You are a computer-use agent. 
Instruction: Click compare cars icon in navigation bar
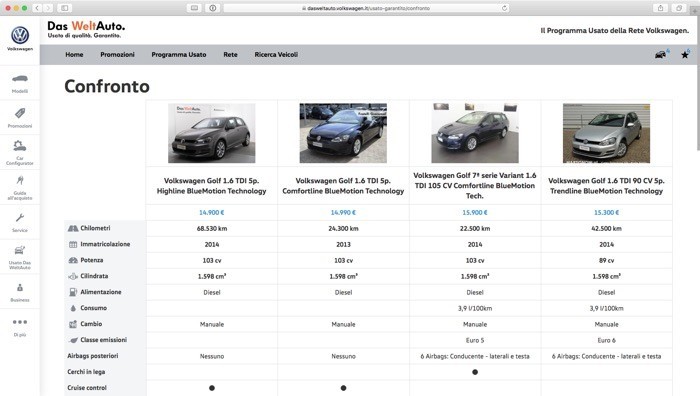coord(660,54)
